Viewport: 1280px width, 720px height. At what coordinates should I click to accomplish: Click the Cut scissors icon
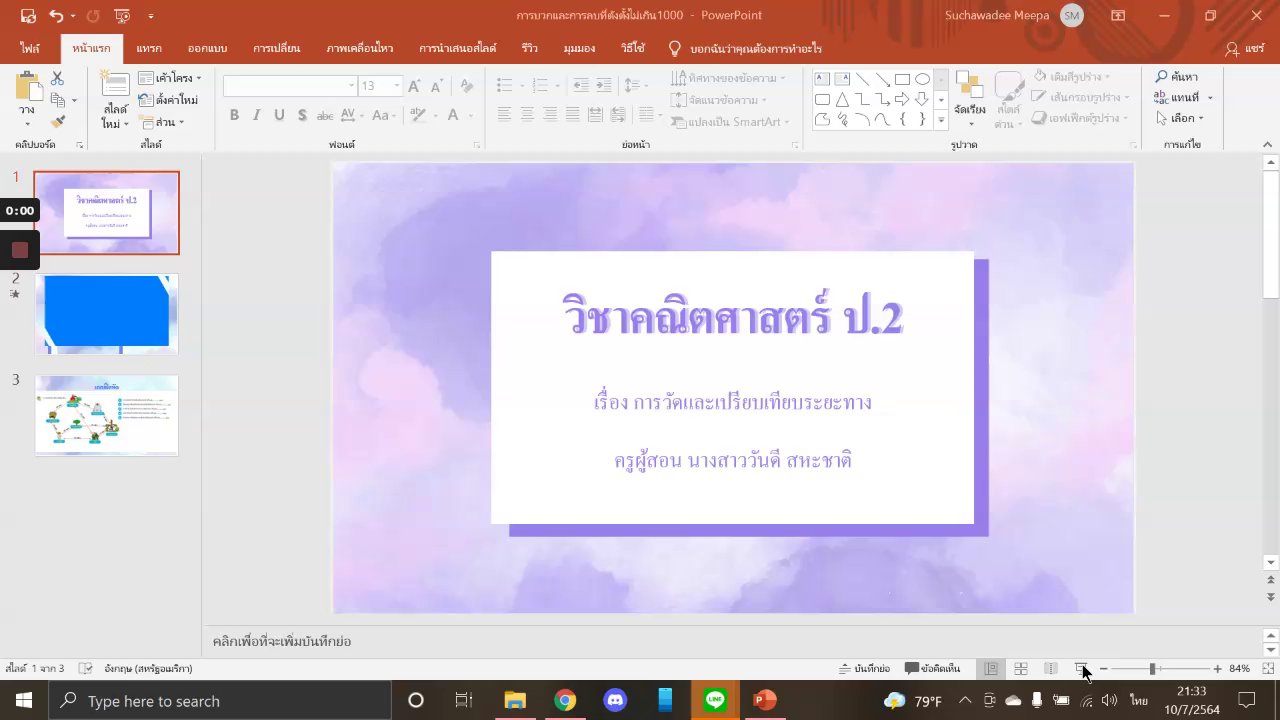coord(57,78)
